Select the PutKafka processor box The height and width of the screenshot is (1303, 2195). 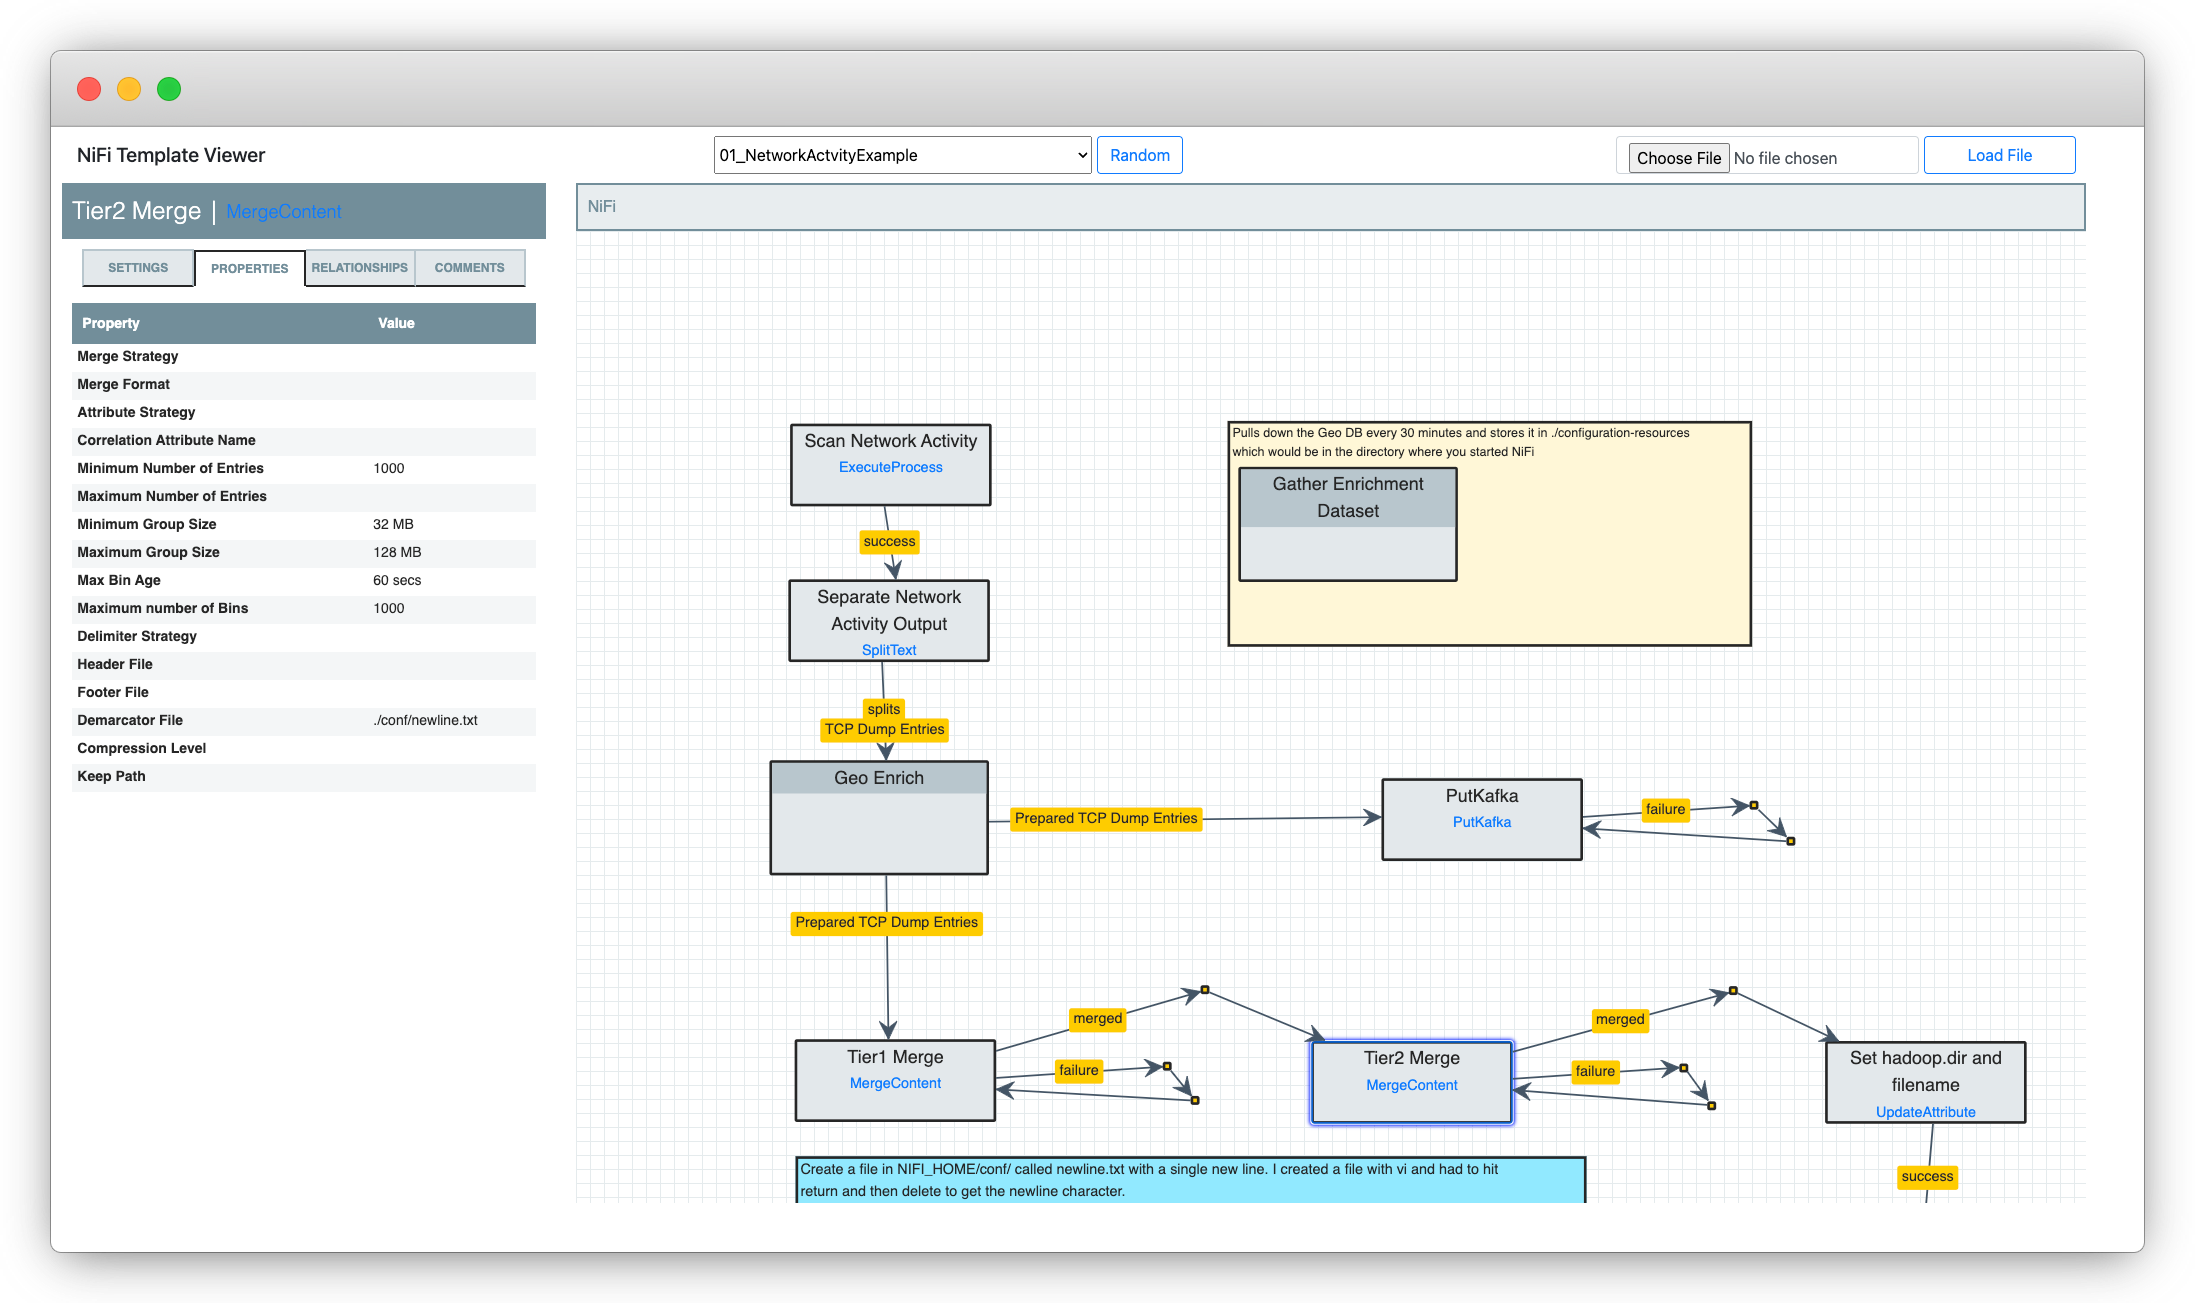(x=1481, y=819)
